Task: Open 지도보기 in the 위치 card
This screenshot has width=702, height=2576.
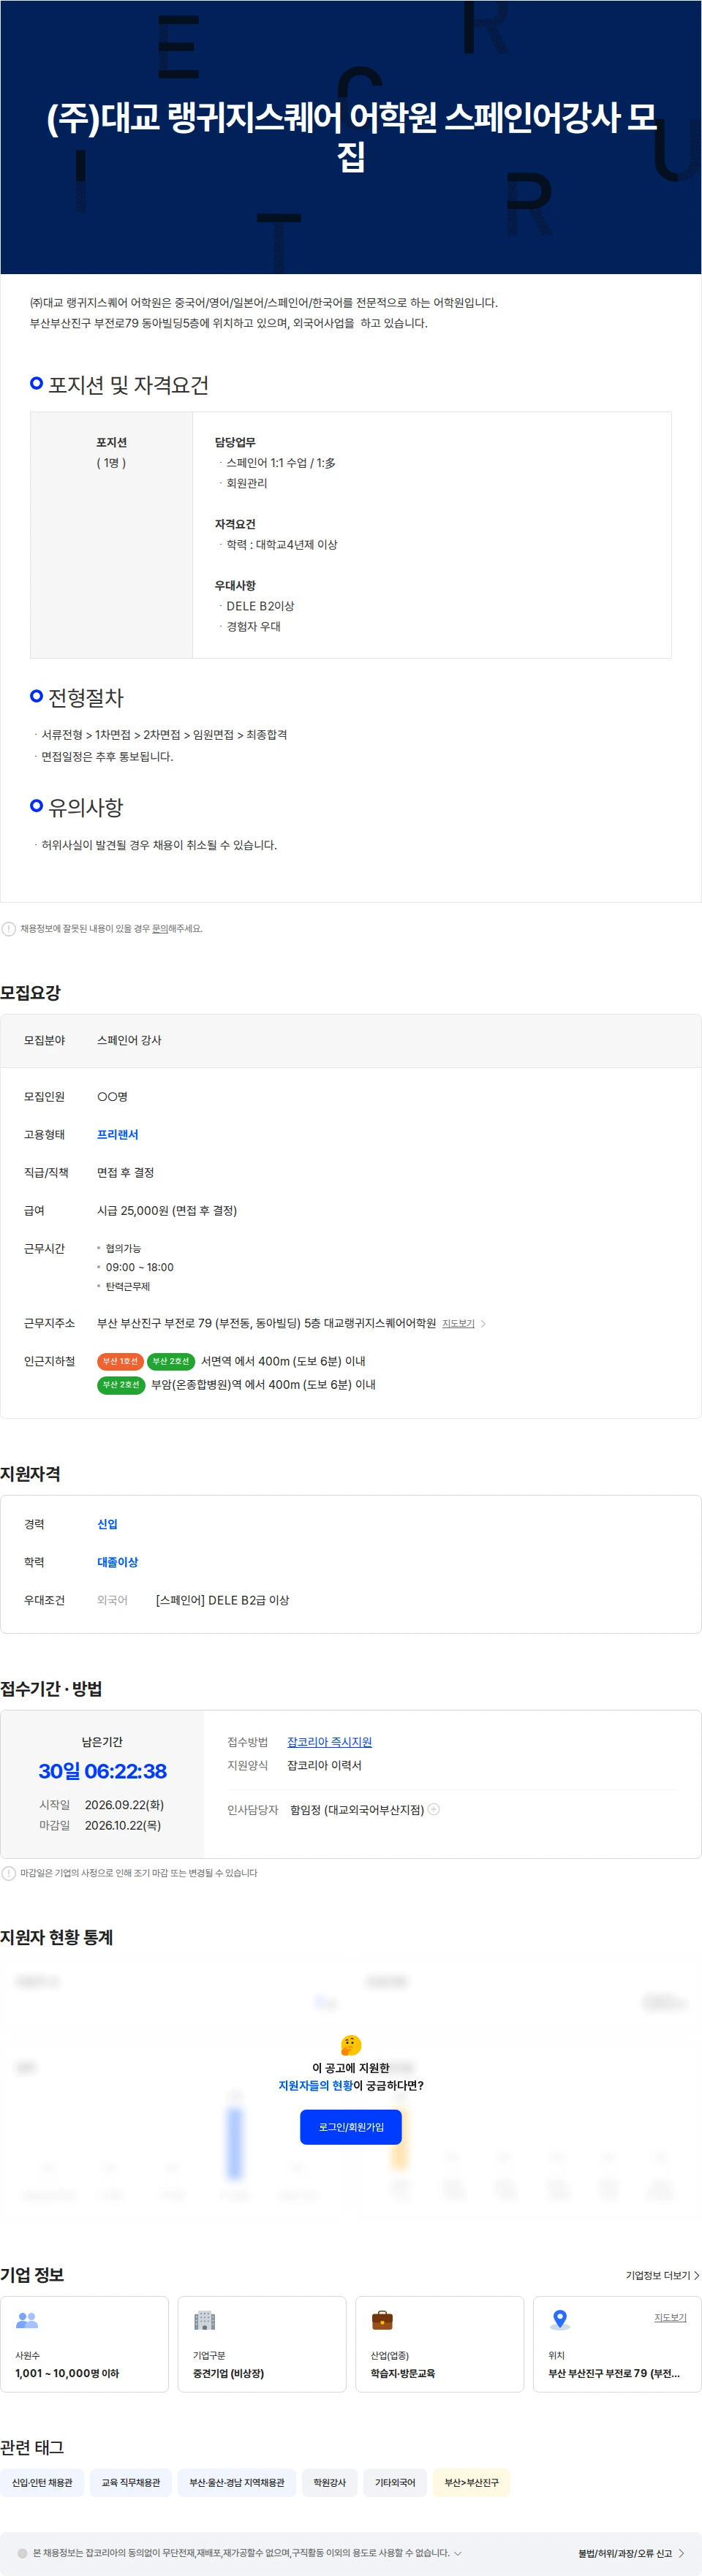Action: click(670, 2317)
